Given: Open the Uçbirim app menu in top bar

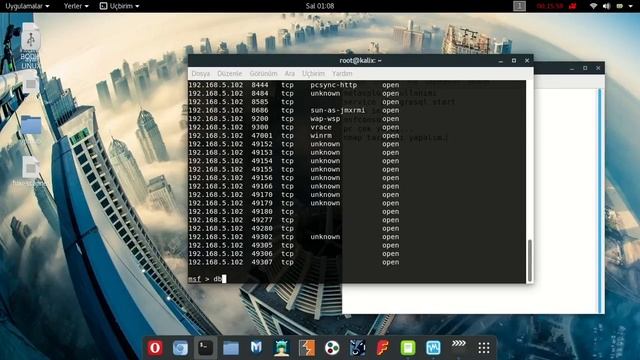Looking at the screenshot, I should pyautogui.click(x=120, y=6).
